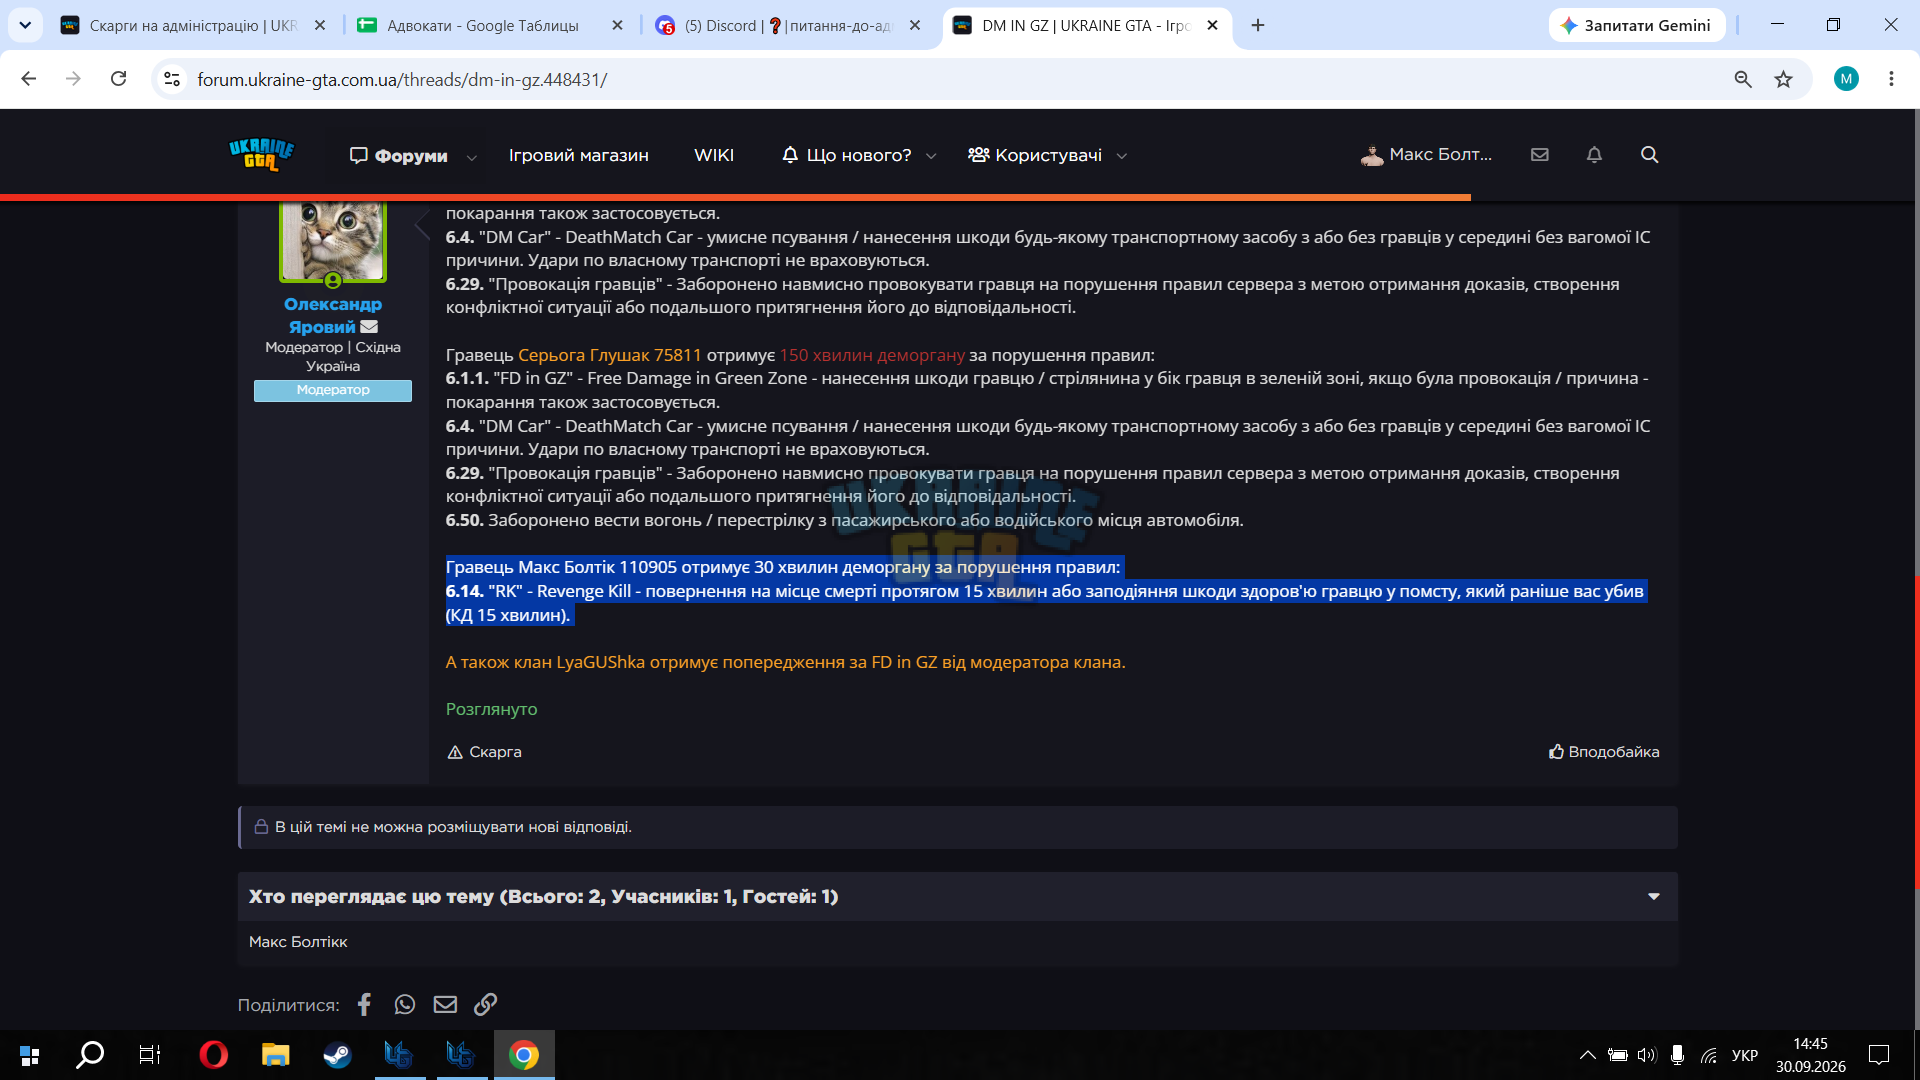The height and width of the screenshot is (1080, 1920).
Task: Click the Вподобайка like button
Action: 1604,752
